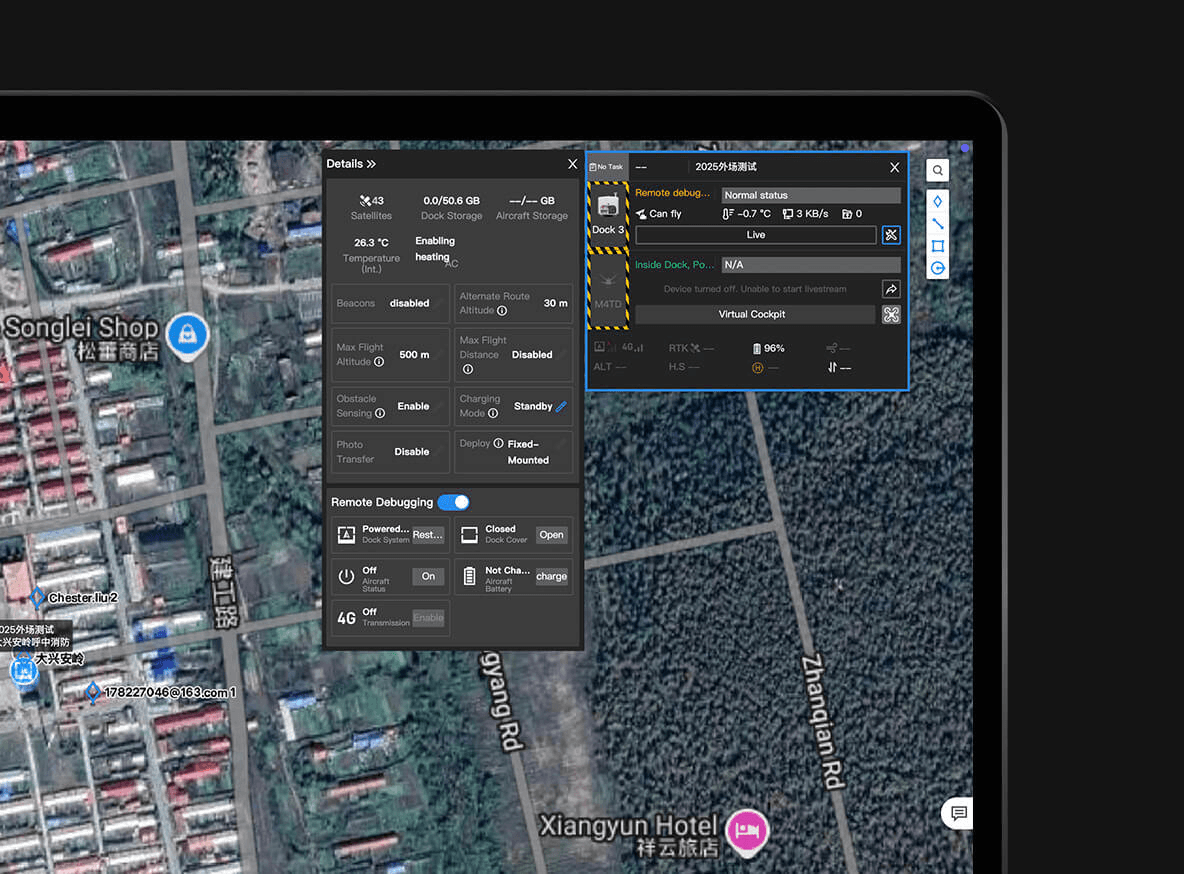Open the aircraft N/A status field

(x=811, y=264)
